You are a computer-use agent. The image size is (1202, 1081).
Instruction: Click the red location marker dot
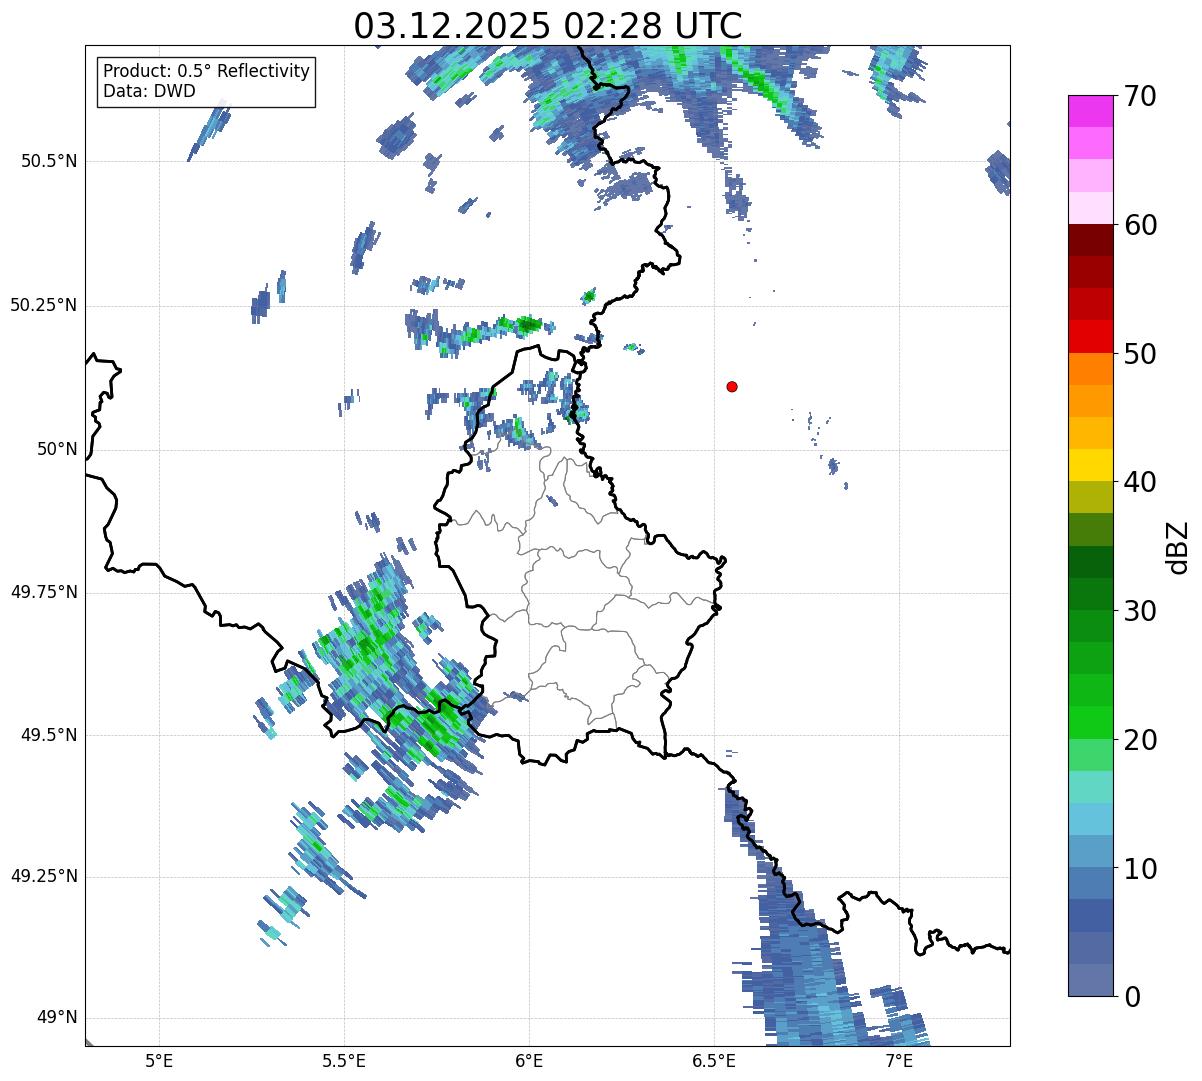pos(732,386)
